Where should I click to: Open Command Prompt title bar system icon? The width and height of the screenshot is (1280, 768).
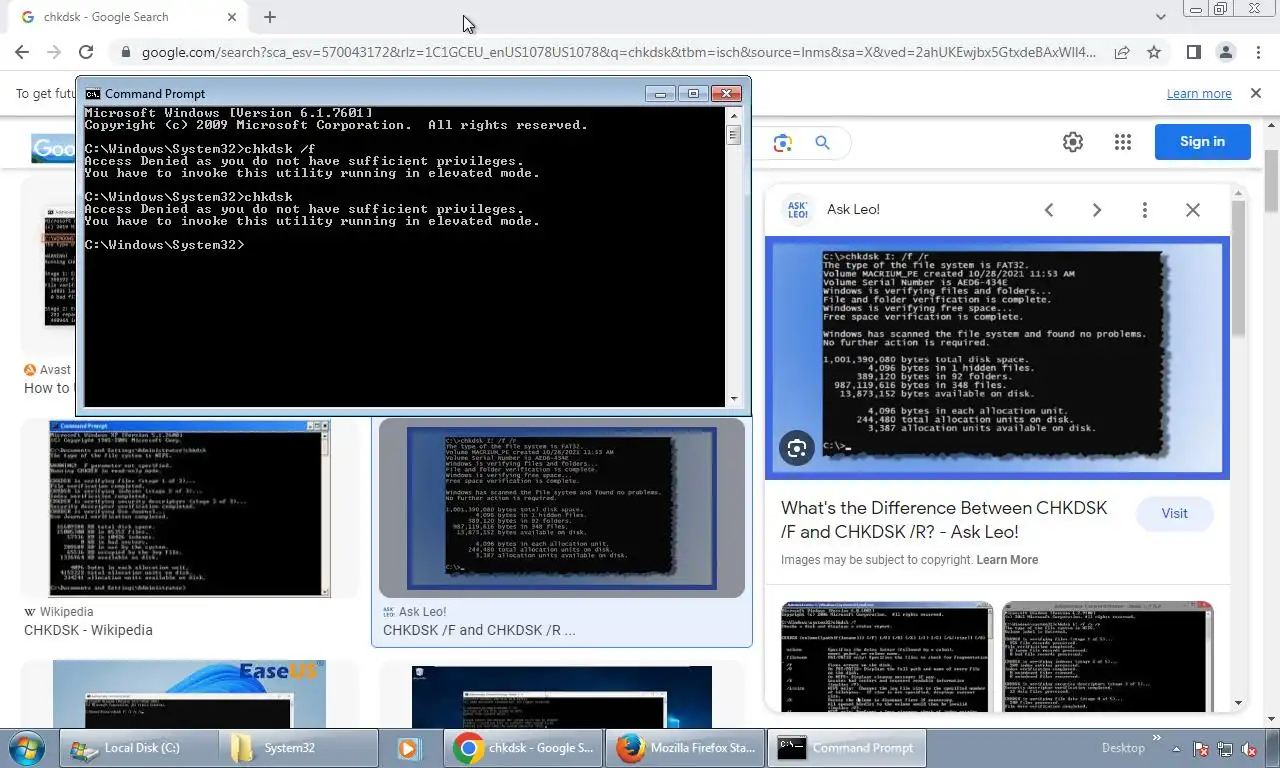93,93
